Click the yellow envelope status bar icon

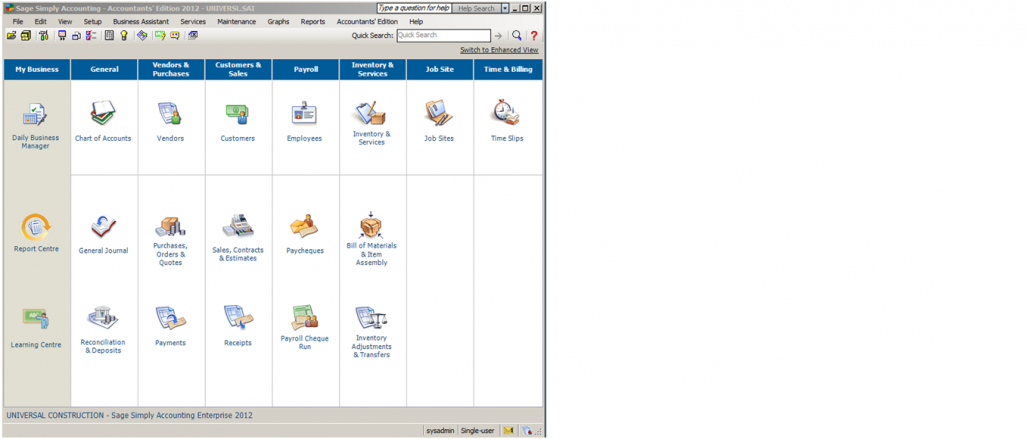[x=508, y=430]
